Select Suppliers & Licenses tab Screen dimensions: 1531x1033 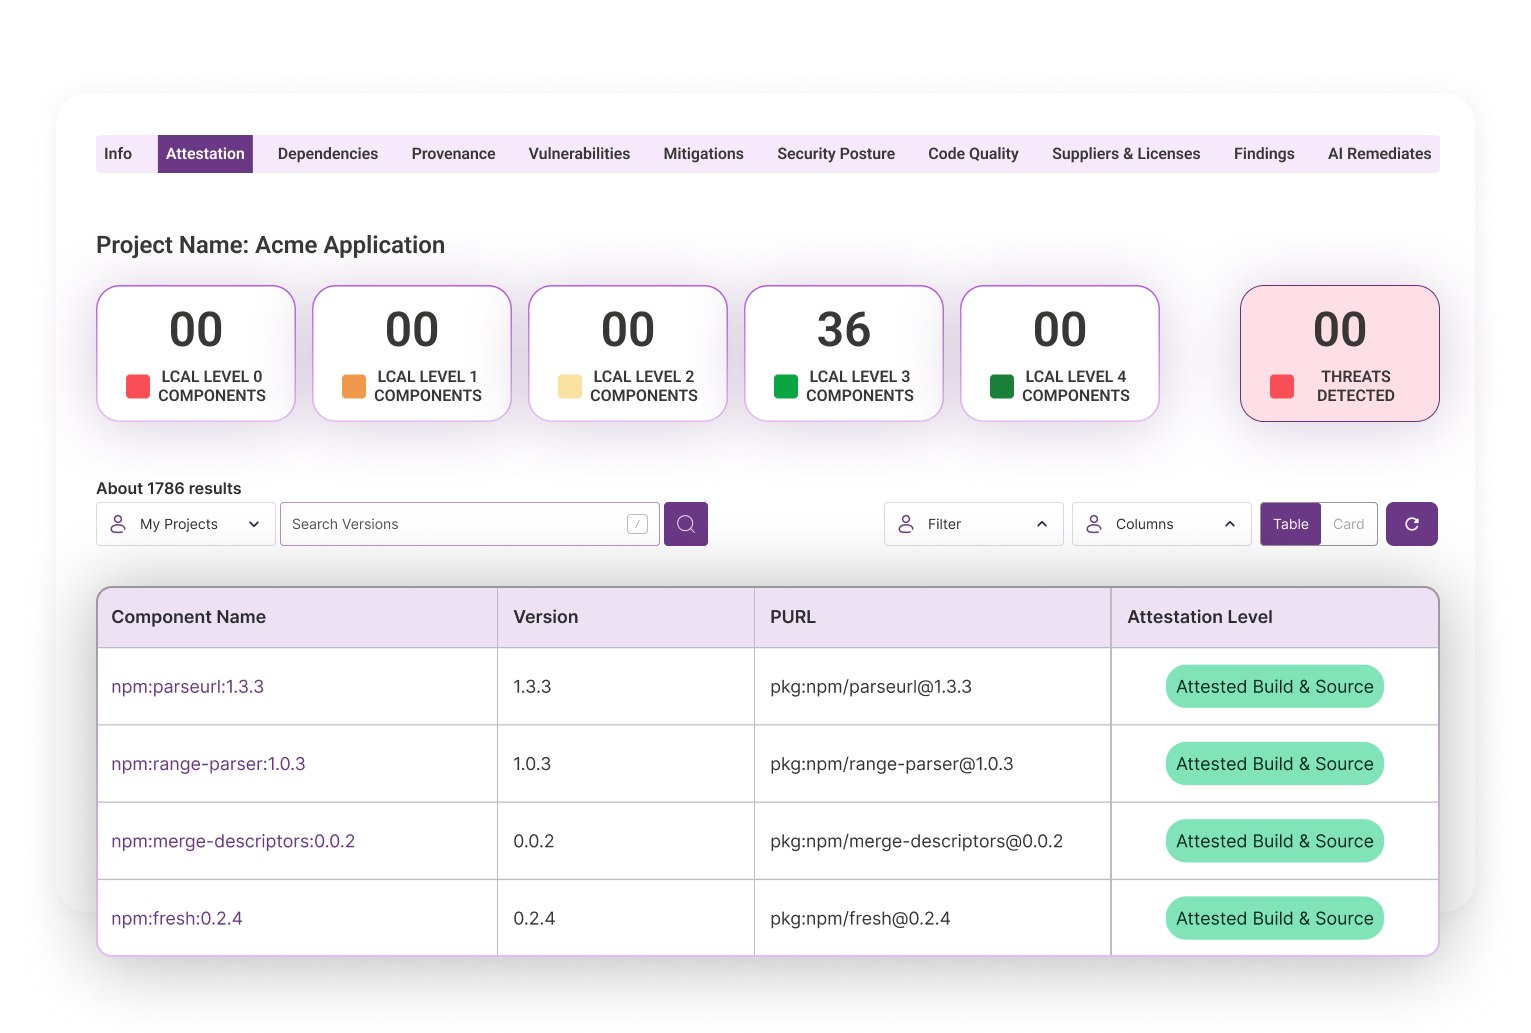coord(1126,154)
